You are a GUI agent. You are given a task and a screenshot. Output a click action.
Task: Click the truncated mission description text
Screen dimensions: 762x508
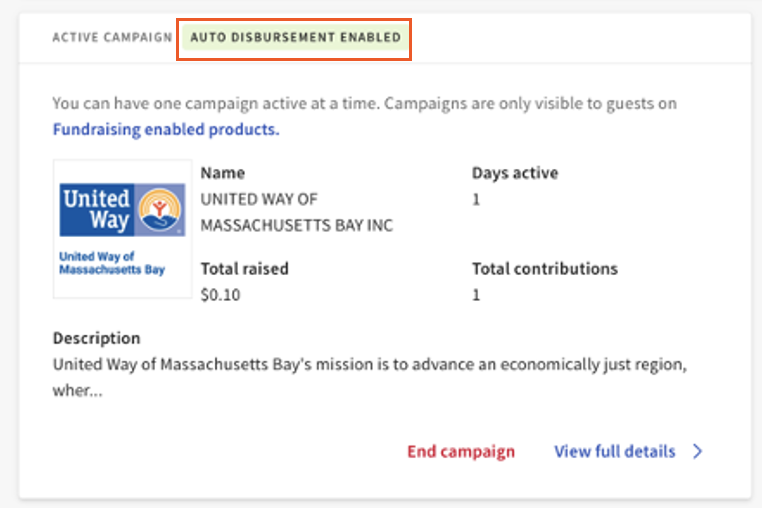coord(369,364)
